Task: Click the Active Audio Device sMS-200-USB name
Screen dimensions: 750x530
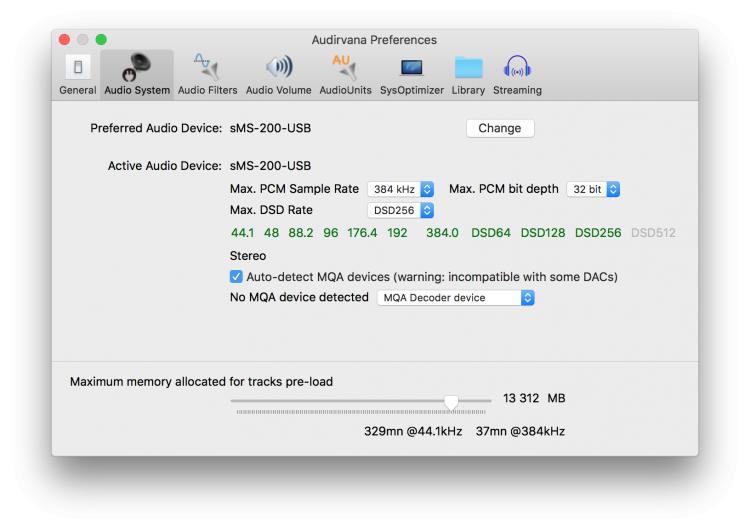Action: (x=270, y=166)
